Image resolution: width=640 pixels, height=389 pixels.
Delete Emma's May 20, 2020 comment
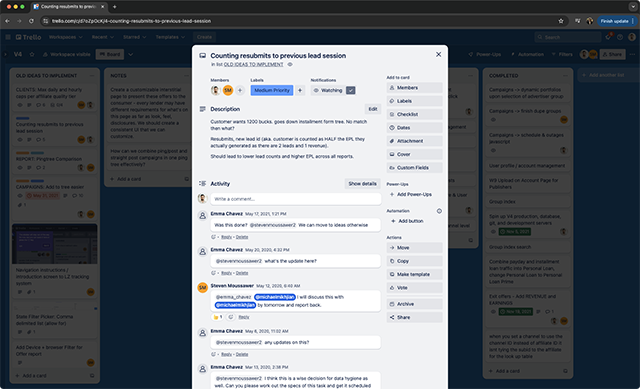[x=242, y=273]
